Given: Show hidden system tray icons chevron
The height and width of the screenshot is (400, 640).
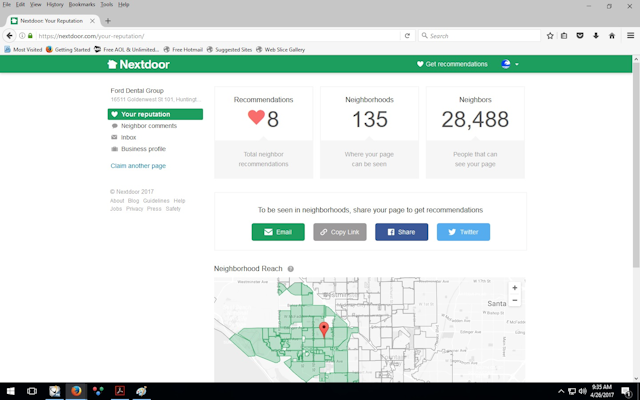Looking at the screenshot, I should pos(561,391).
